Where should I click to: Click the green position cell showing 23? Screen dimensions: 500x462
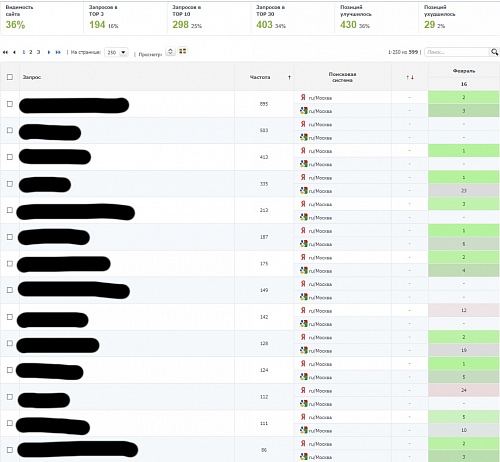[x=464, y=191]
